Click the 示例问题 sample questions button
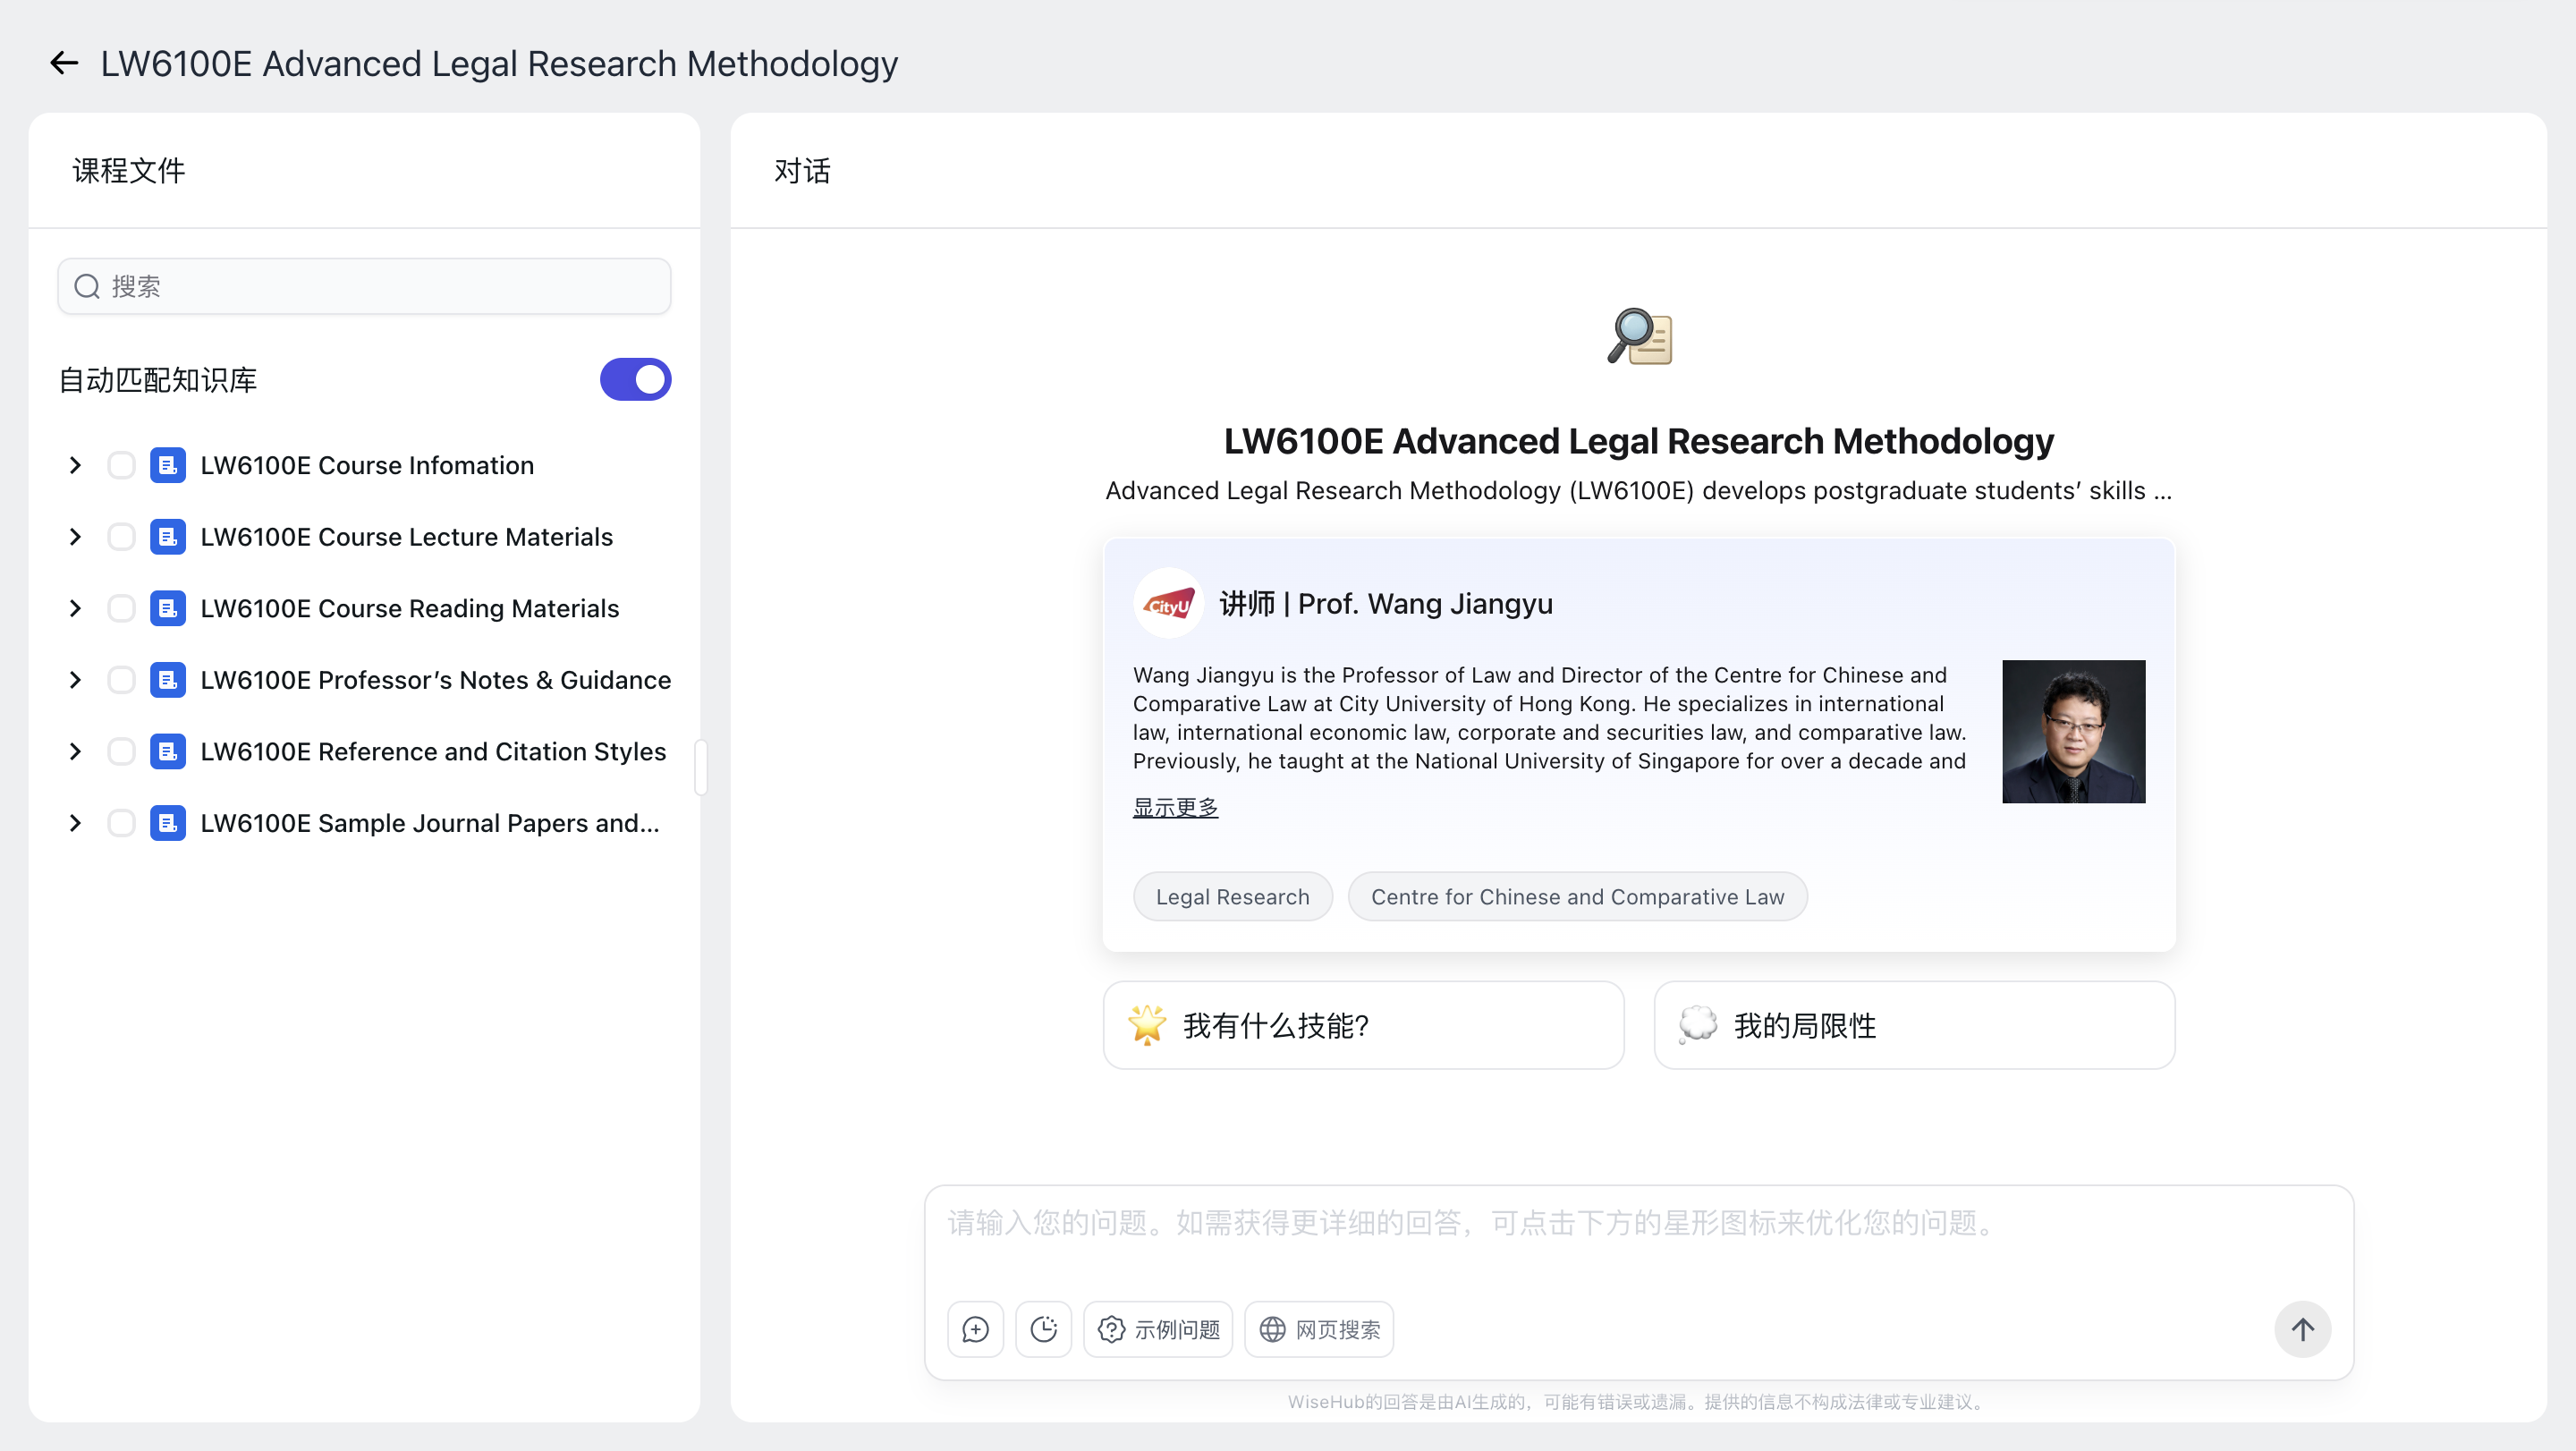 point(1158,1329)
